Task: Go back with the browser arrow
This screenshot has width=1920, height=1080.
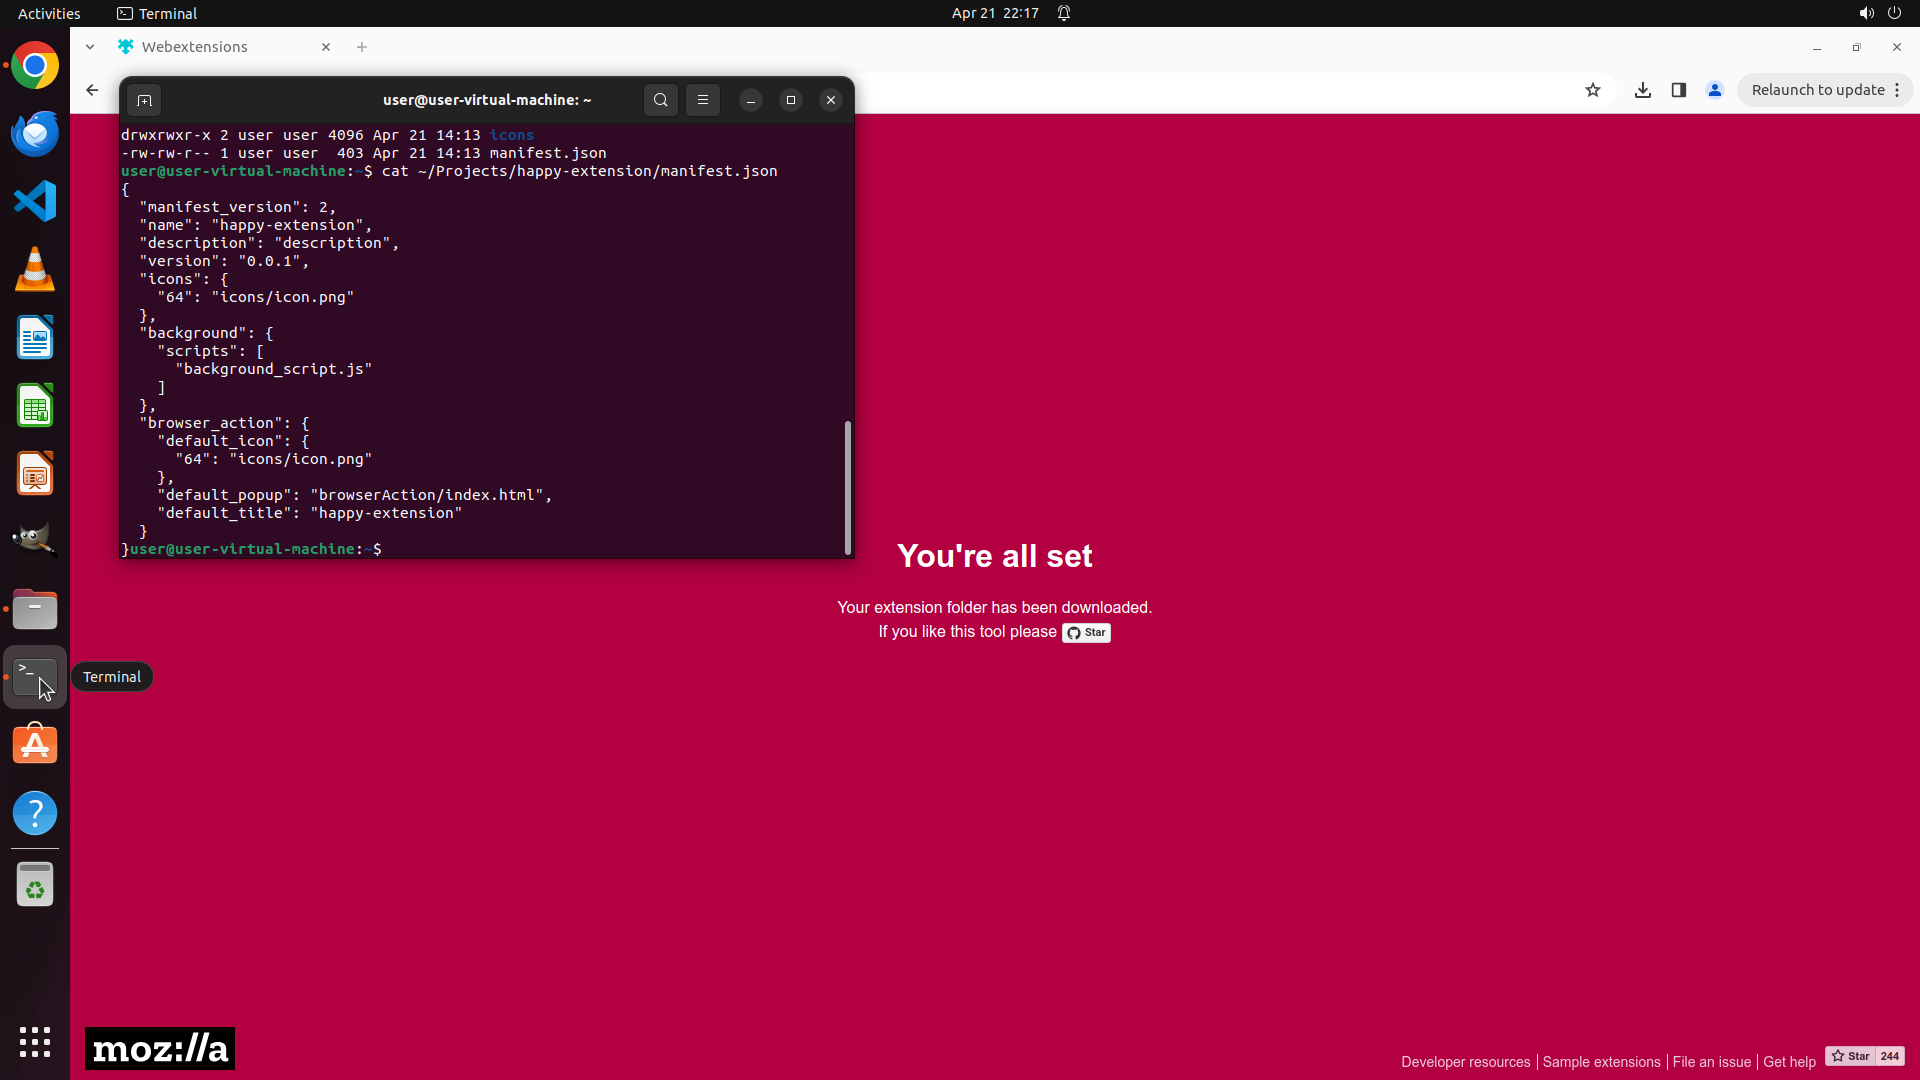Action: (x=92, y=90)
